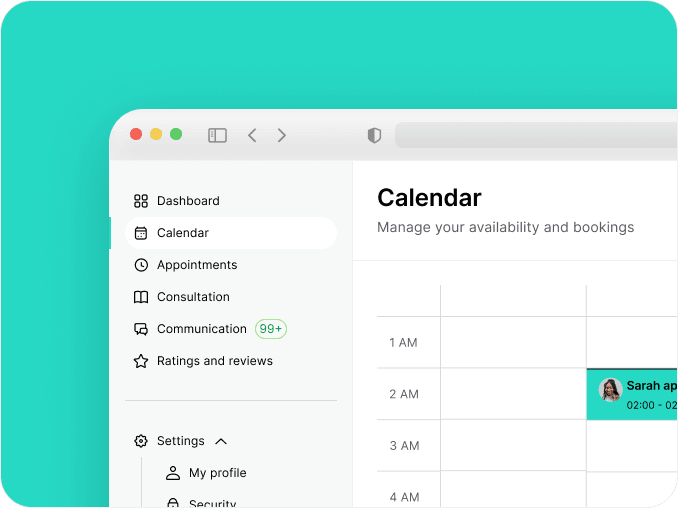The height and width of the screenshot is (508, 678).
Task: Click the Appointments clock icon
Action: pos(141,265)
